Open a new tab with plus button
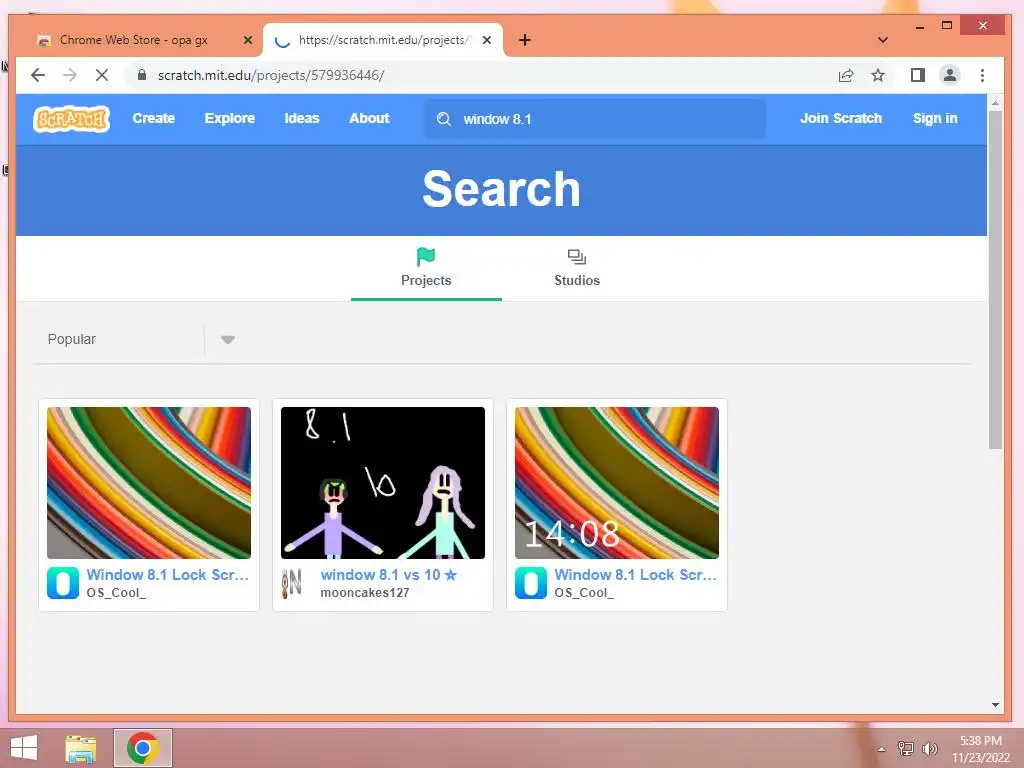The height and width of the screenshot is (768, 1024). click(524, 40)
